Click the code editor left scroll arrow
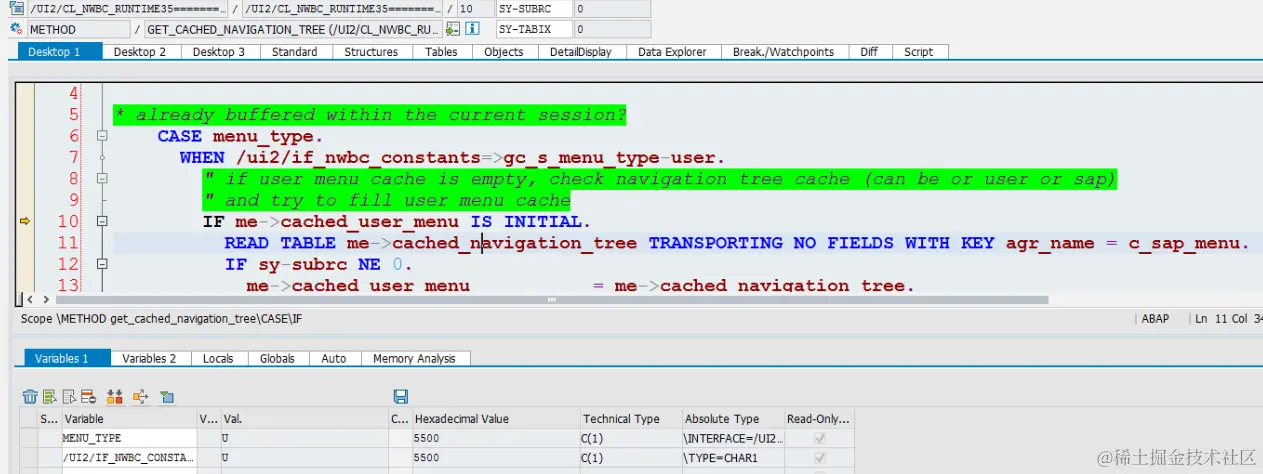 coord(30,299)
